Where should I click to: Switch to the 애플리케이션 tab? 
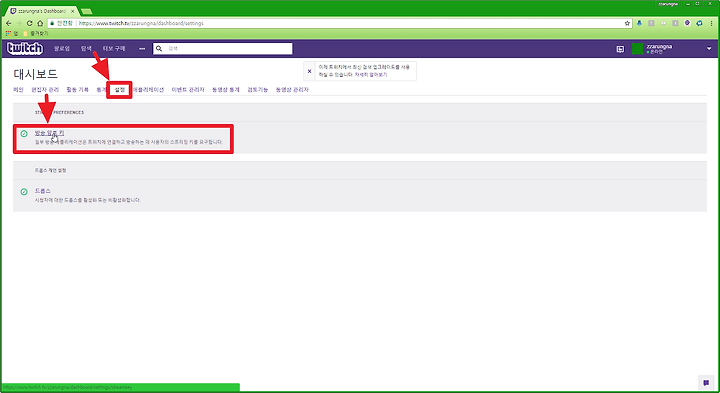coord(148,90)
